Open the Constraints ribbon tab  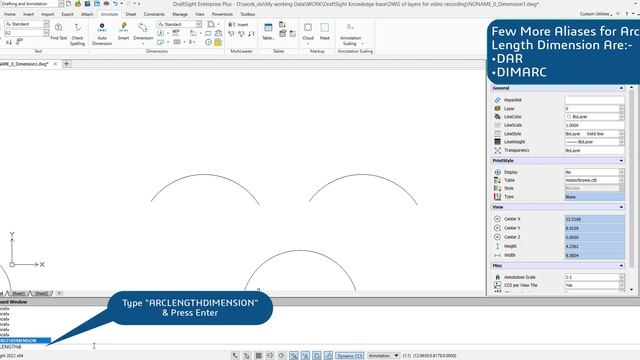pos(154,14)
